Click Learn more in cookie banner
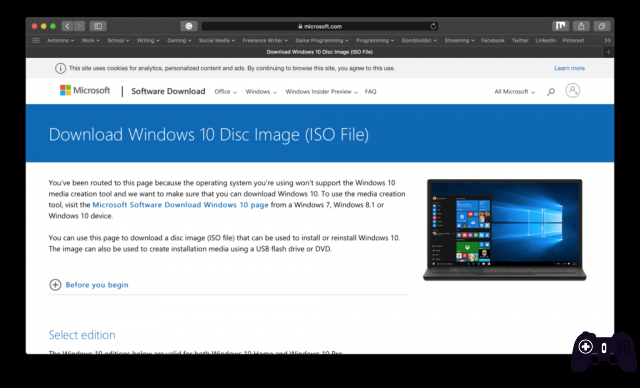640x388 pixels. 569,68
